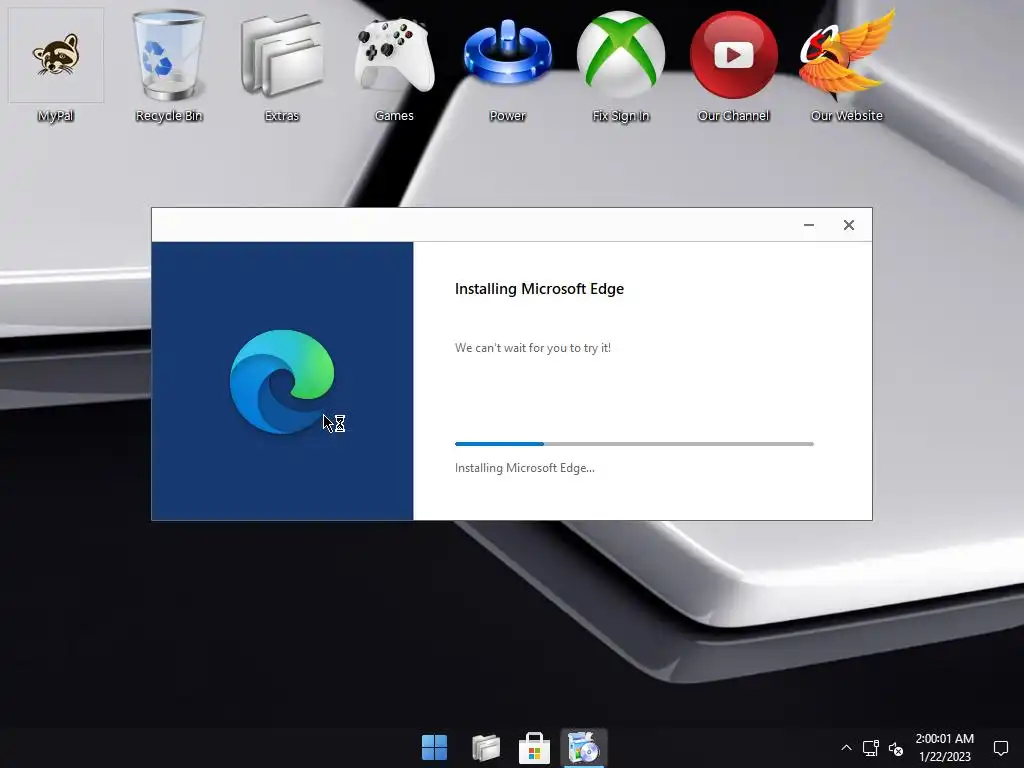
Task: Click the Microsoft Edge logo in installer
Action: pyautogui.click(x=282, y=381)
